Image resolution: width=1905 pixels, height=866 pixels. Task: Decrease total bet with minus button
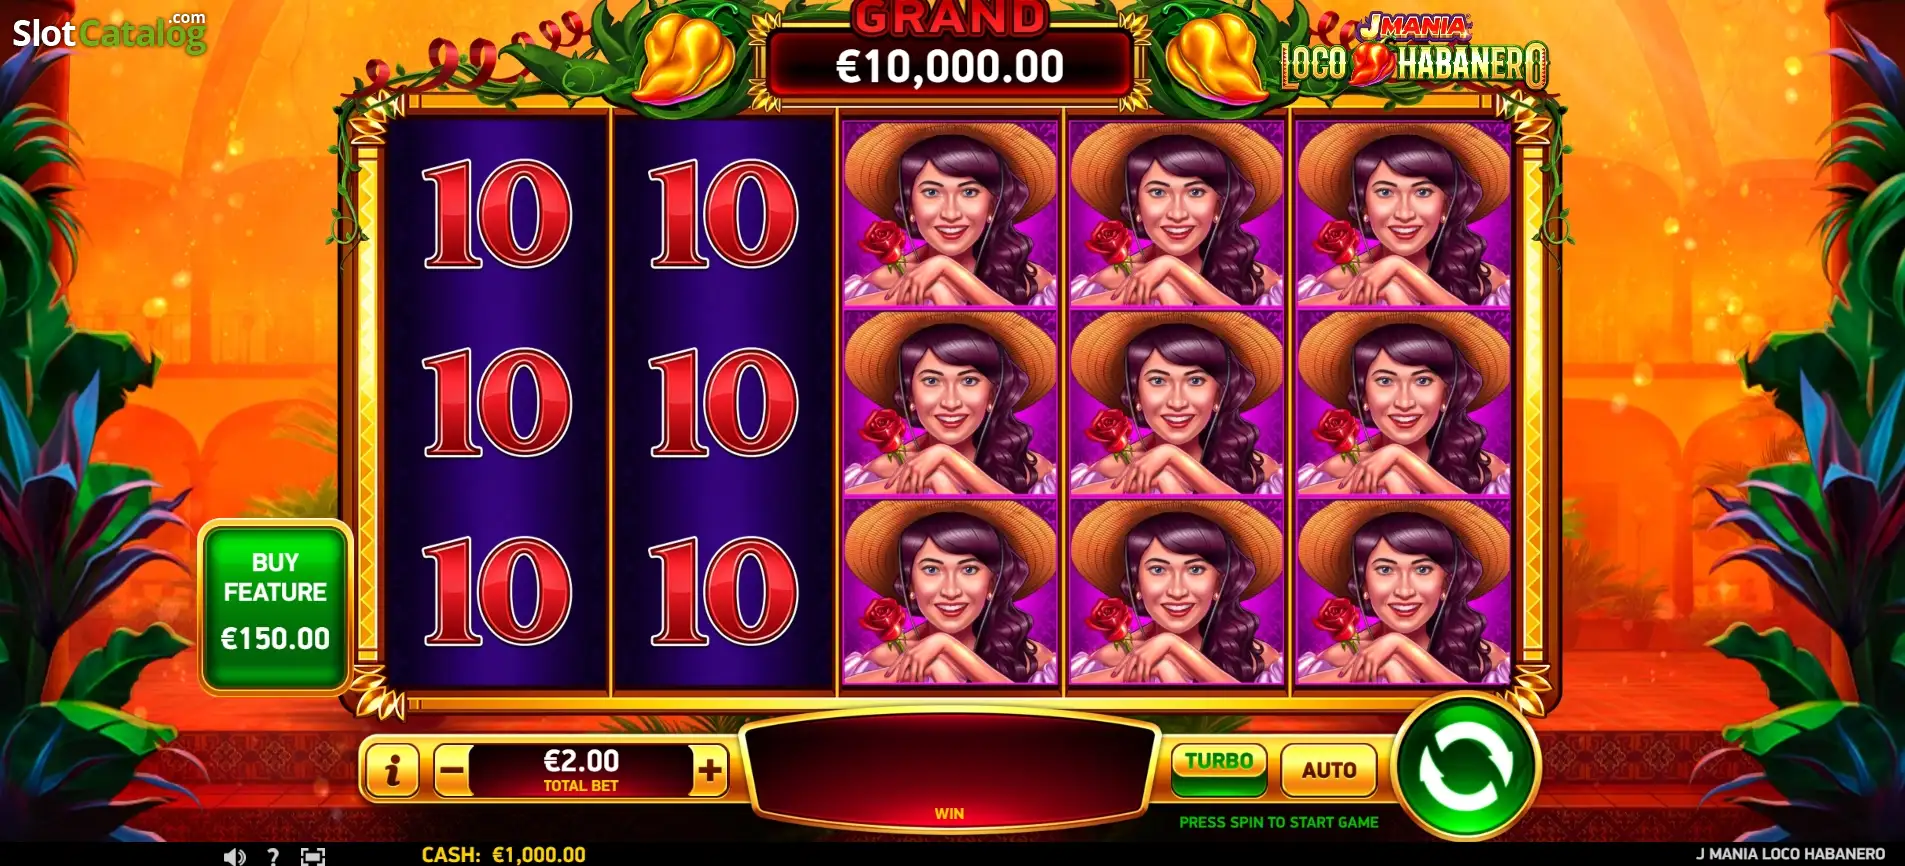click(x=452, y=771)
